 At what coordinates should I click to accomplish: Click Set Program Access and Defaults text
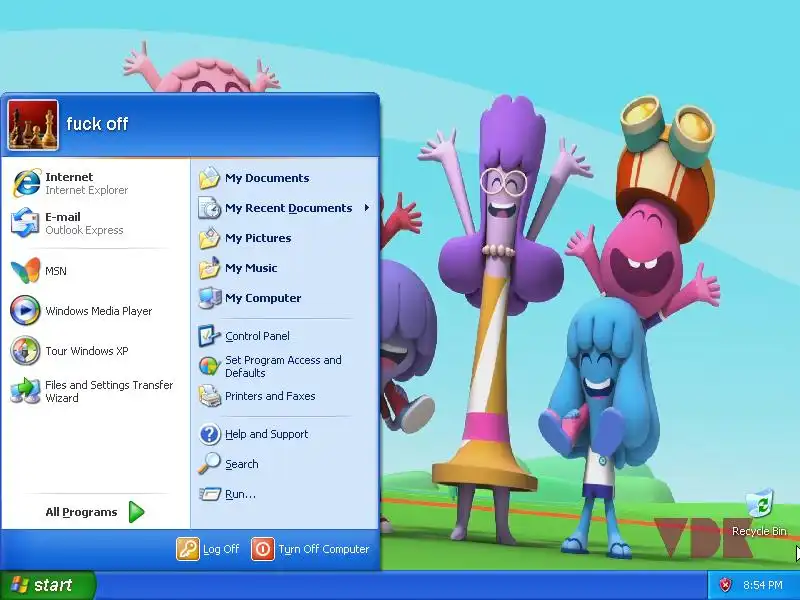283,366
